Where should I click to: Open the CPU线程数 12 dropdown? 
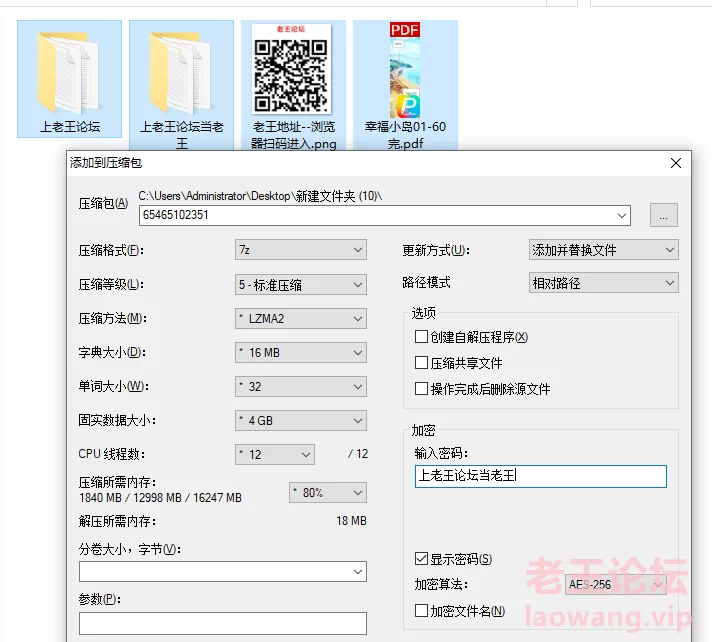click(275, 454)
